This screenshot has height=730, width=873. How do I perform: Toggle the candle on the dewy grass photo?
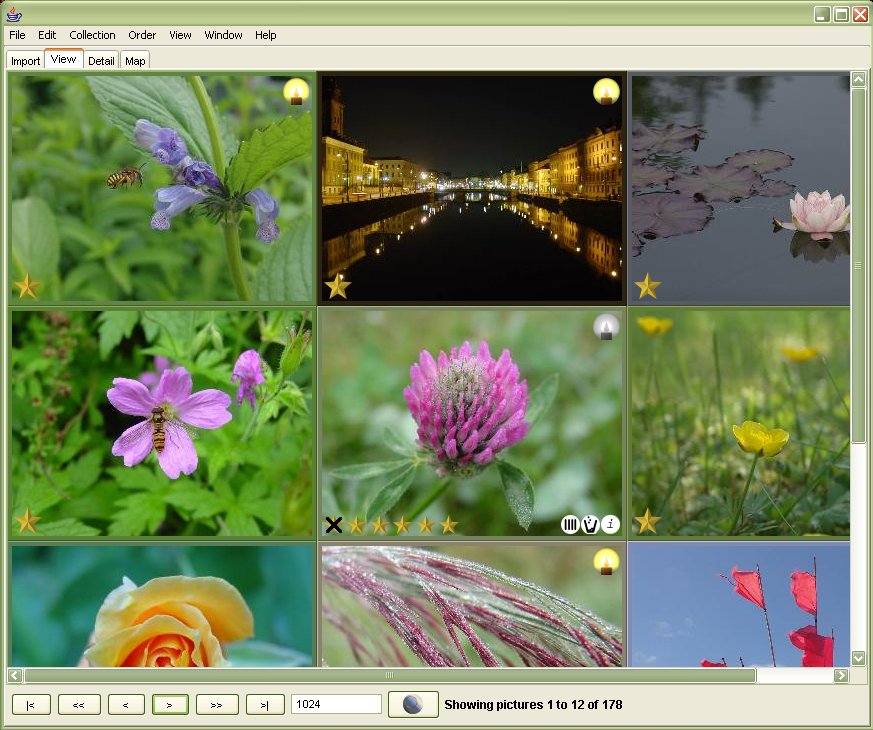click(x=606, y=562)
